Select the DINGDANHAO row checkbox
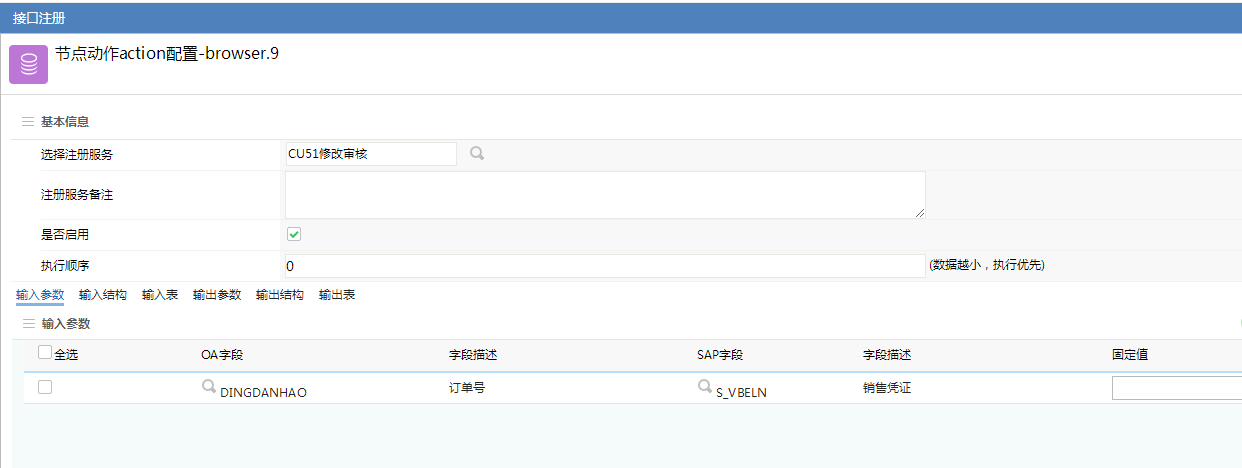The height and width of the screenshot is (468, 1242). tap(45, 387)
